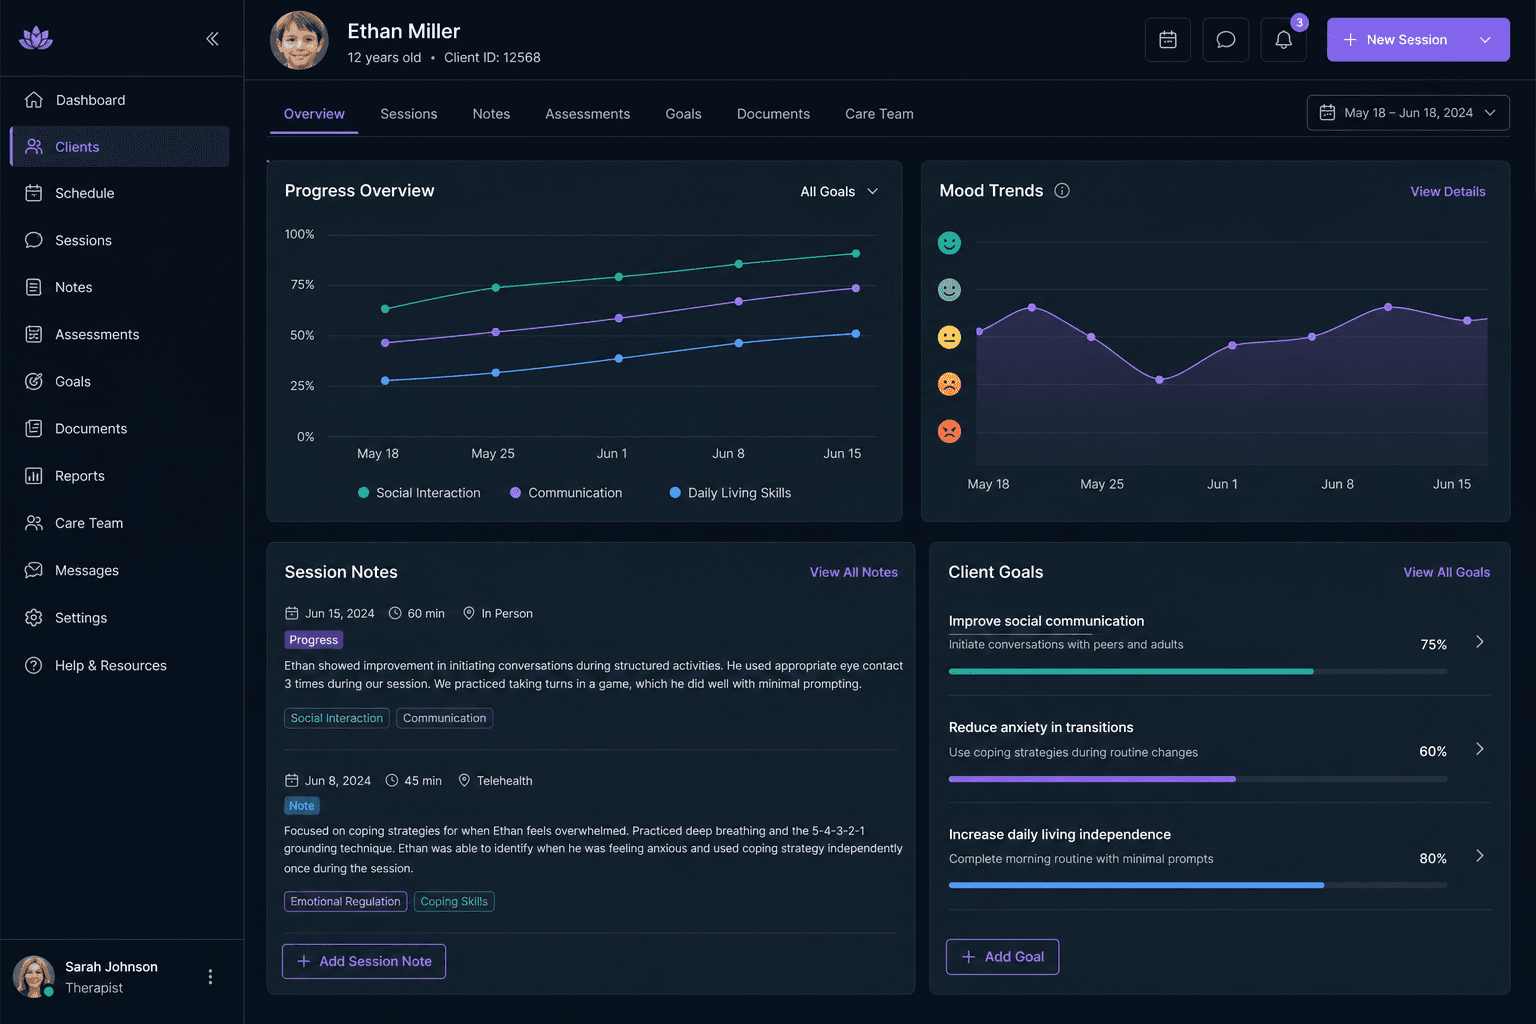Click the content green mood face
This screenshot has width=1536, height=1024.
tap(949, 290)
